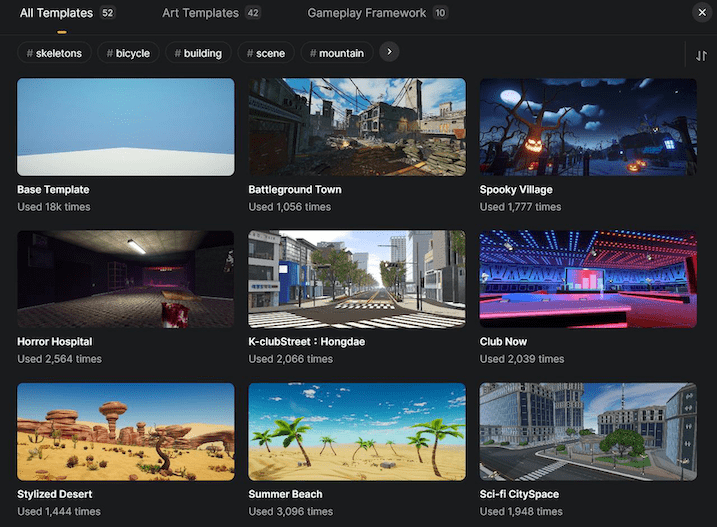The image size is (717, 527).
Task: Filter by the bicycle tag
Action: coord(127,53)
